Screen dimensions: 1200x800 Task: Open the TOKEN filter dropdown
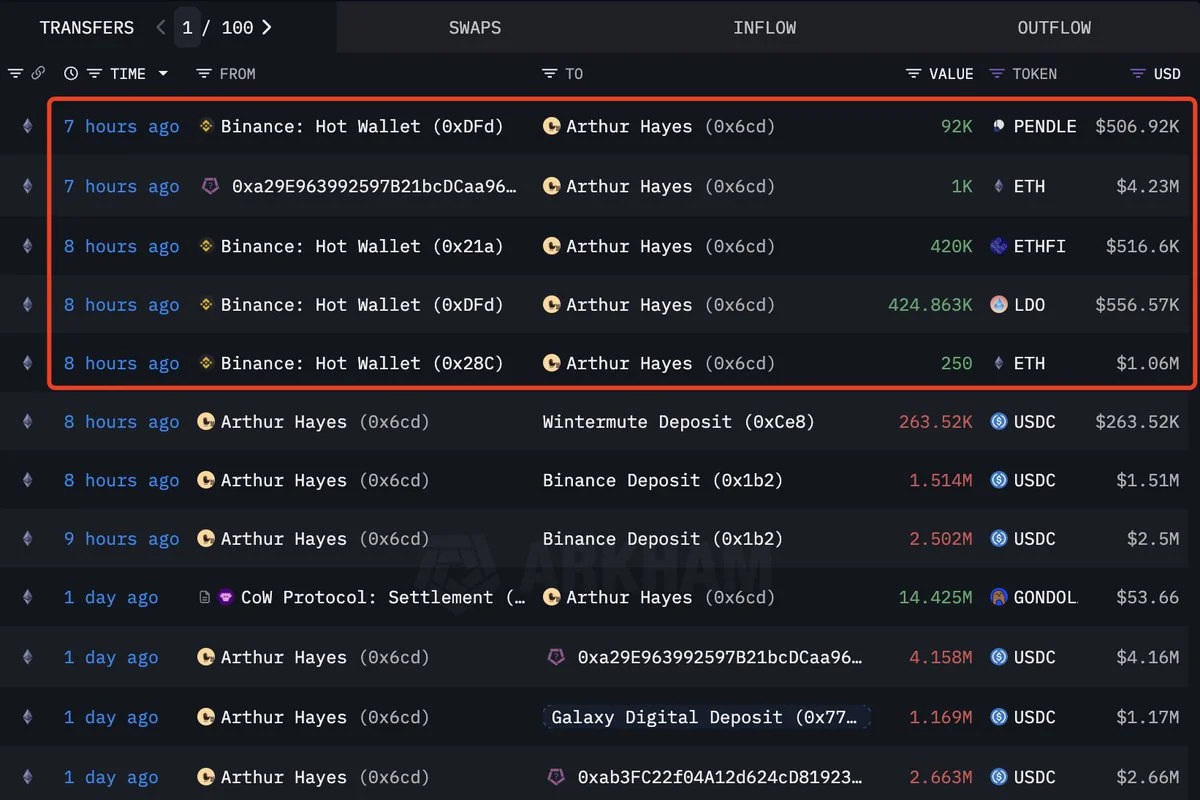(996, 74)
